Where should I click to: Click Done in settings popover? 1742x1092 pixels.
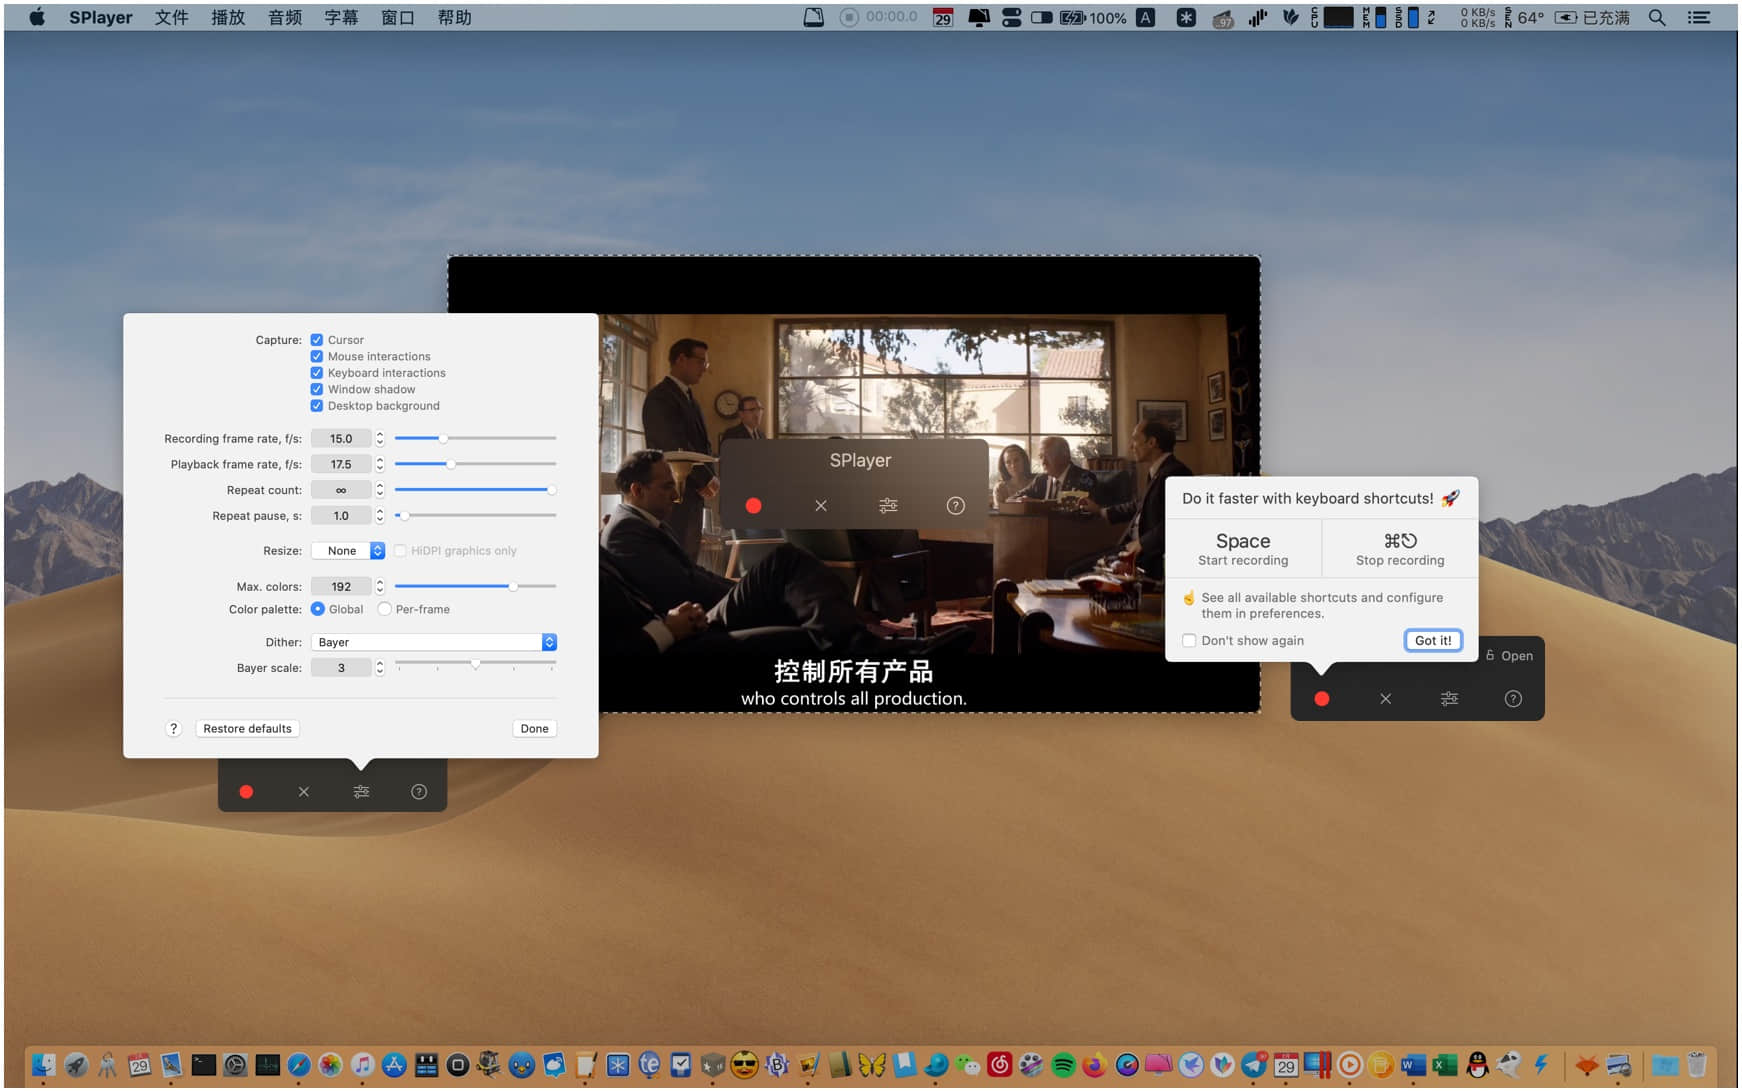pyautogui.click(x=535, y=729)
